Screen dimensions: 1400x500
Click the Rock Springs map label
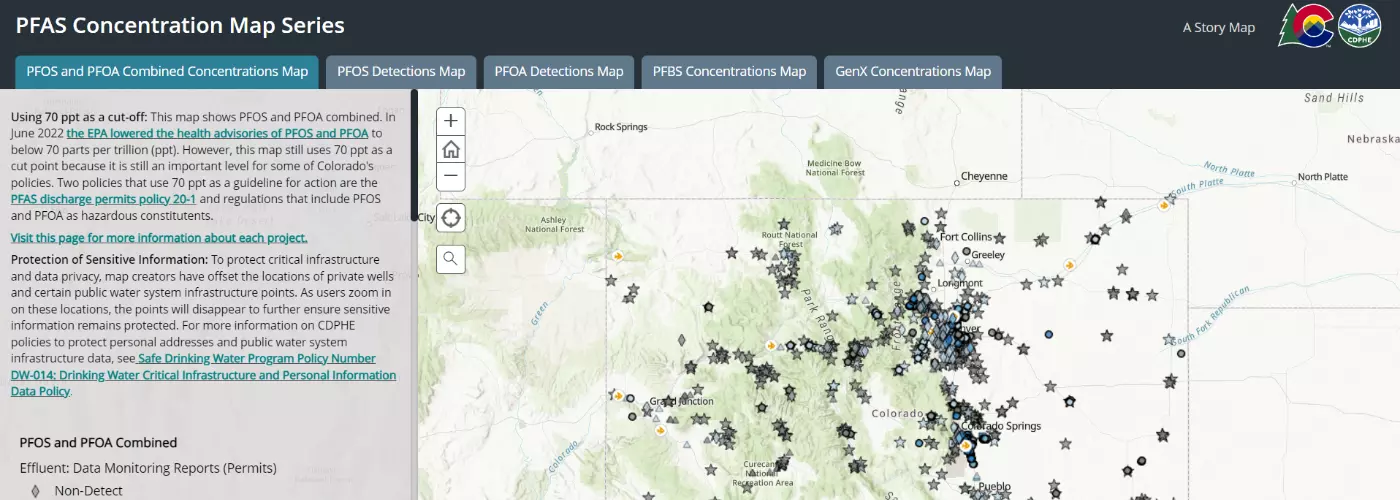coord(621,127)
